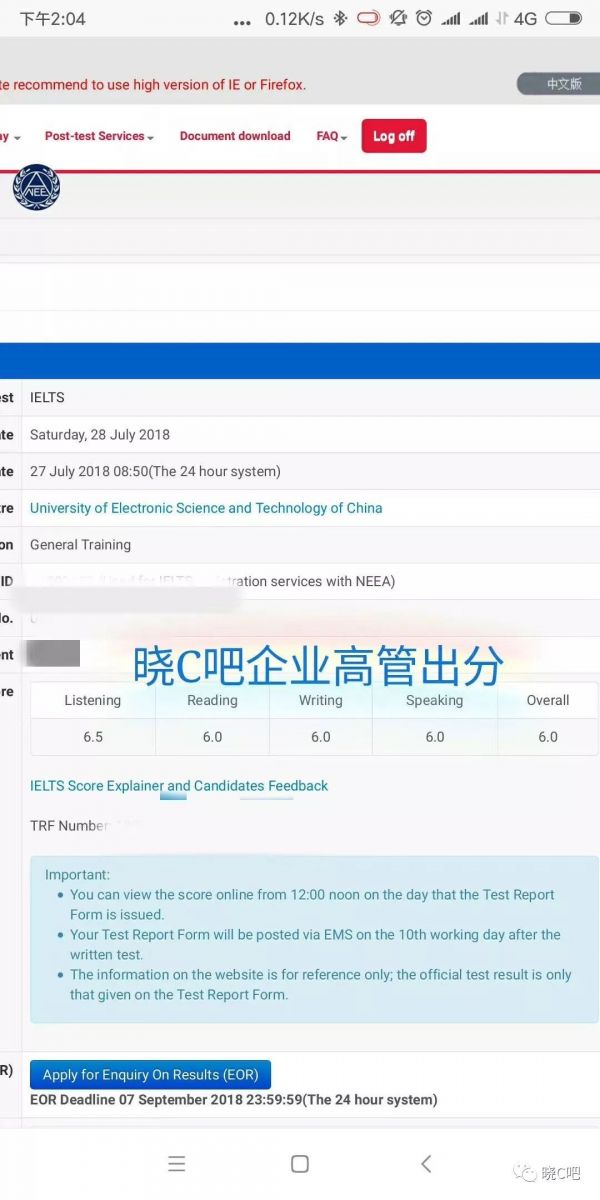
Task: Click the 6.5 Listening score value
Action: [x=93, y=737]
